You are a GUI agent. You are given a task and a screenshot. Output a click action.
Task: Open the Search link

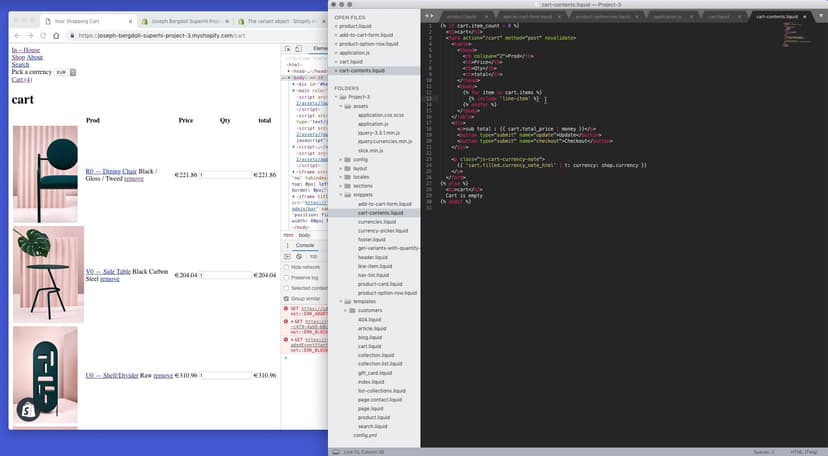tap(20, 65)
